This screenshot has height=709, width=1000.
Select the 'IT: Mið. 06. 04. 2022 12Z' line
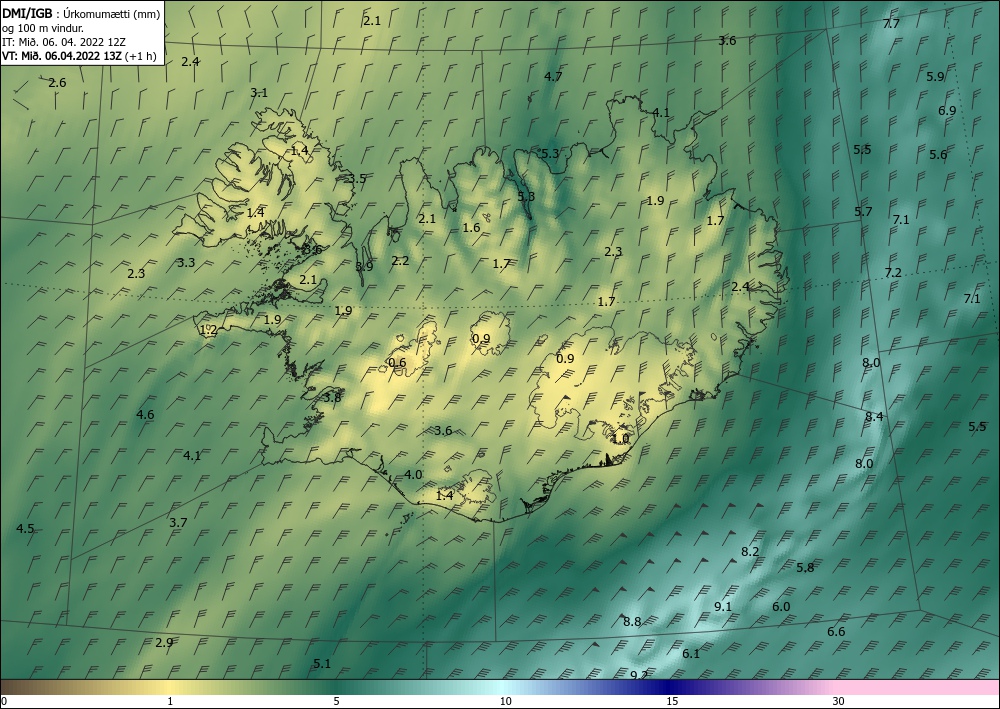[x=64, y=42]
